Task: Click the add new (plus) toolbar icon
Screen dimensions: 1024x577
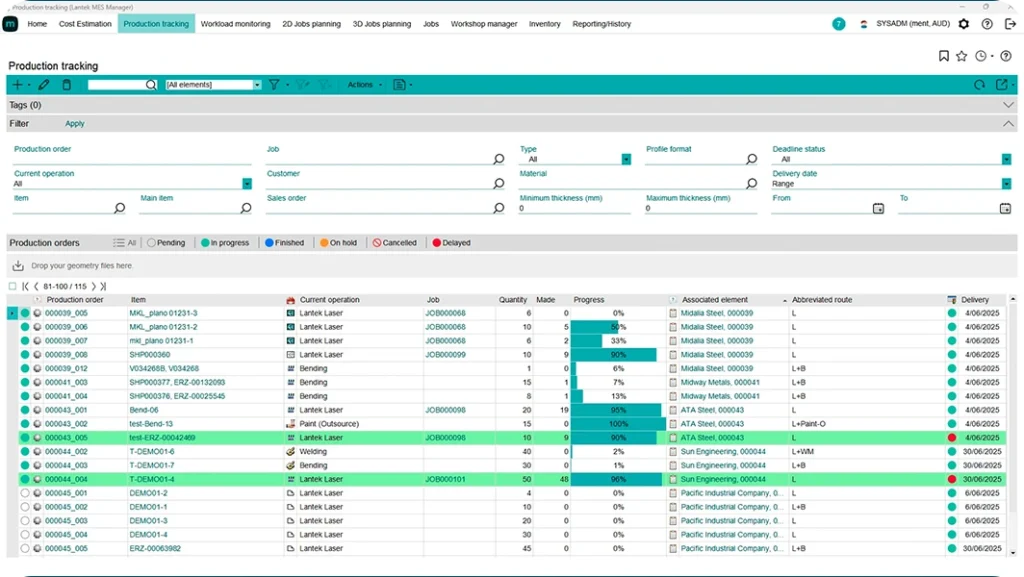Action: 17,85
